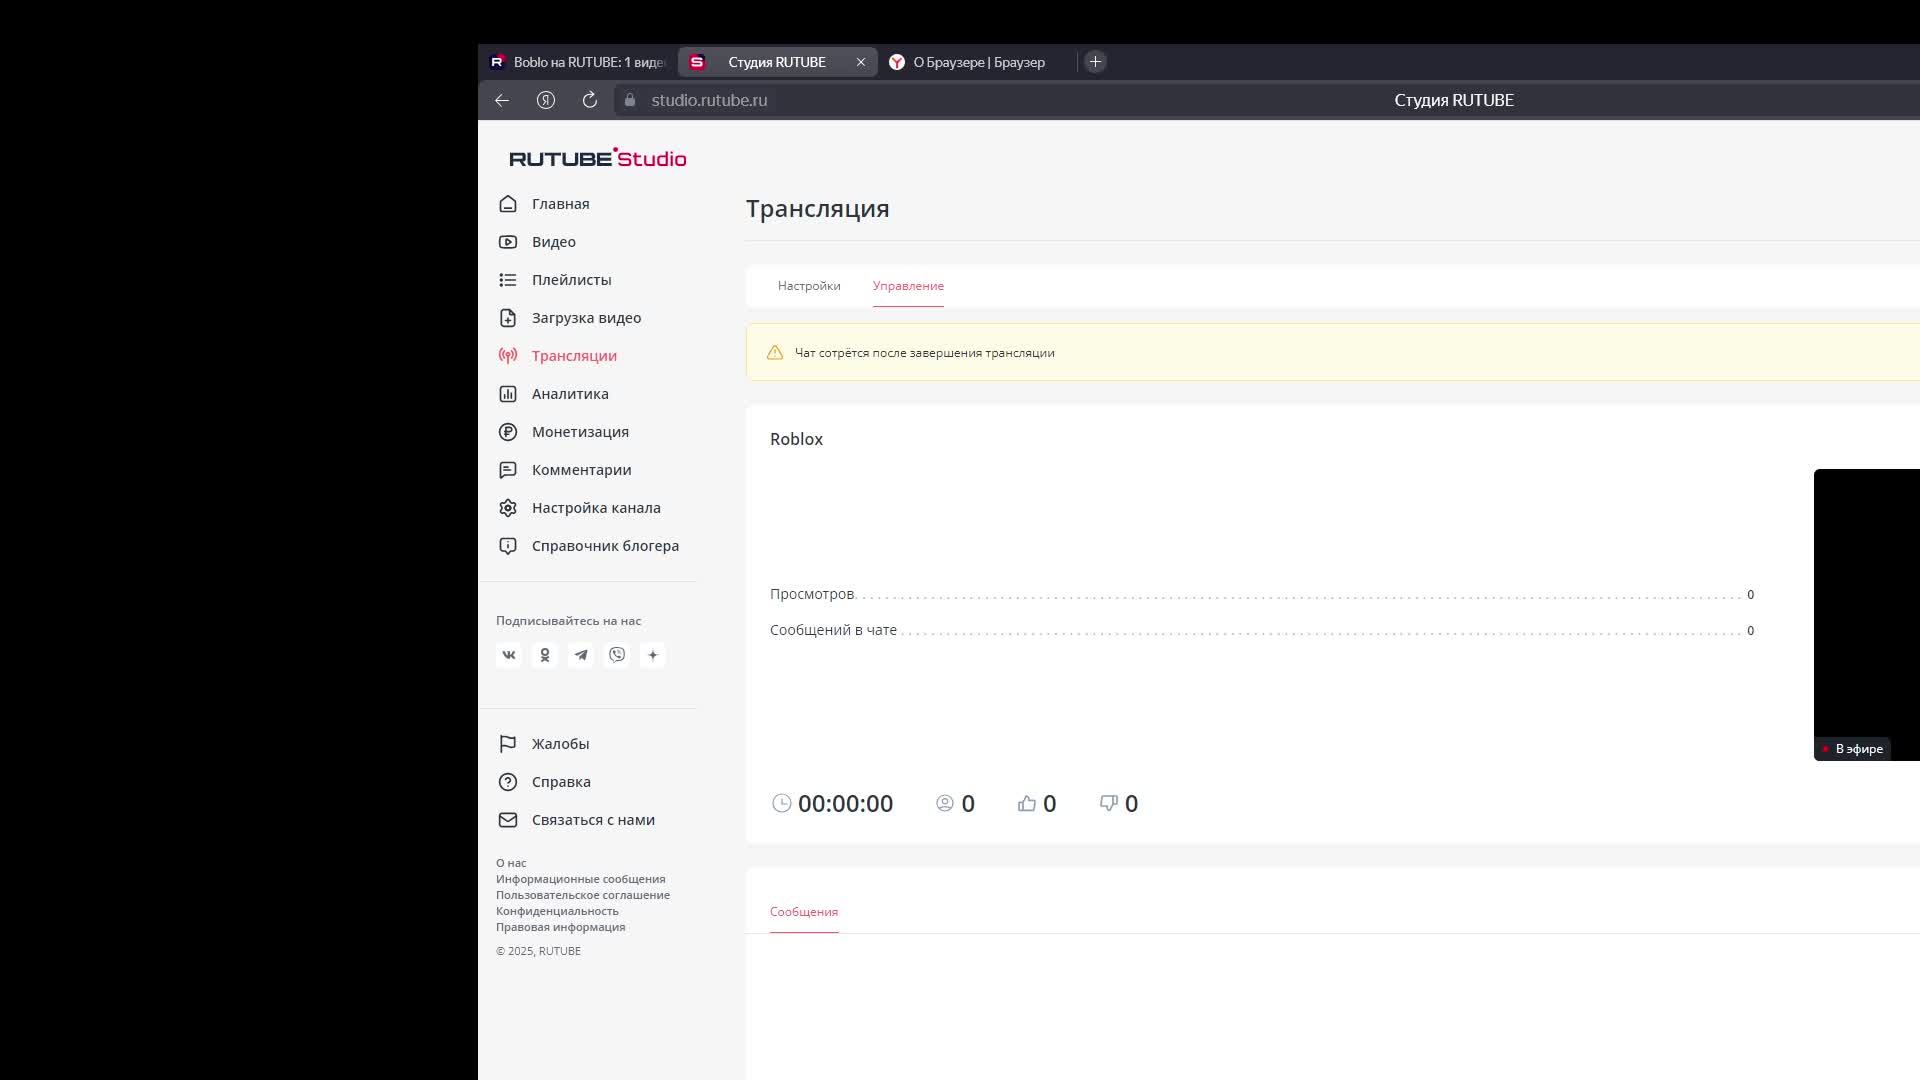Click the browser back arrow
This screenshot has height=1080, width=1920.
click(x=502, y=100)
